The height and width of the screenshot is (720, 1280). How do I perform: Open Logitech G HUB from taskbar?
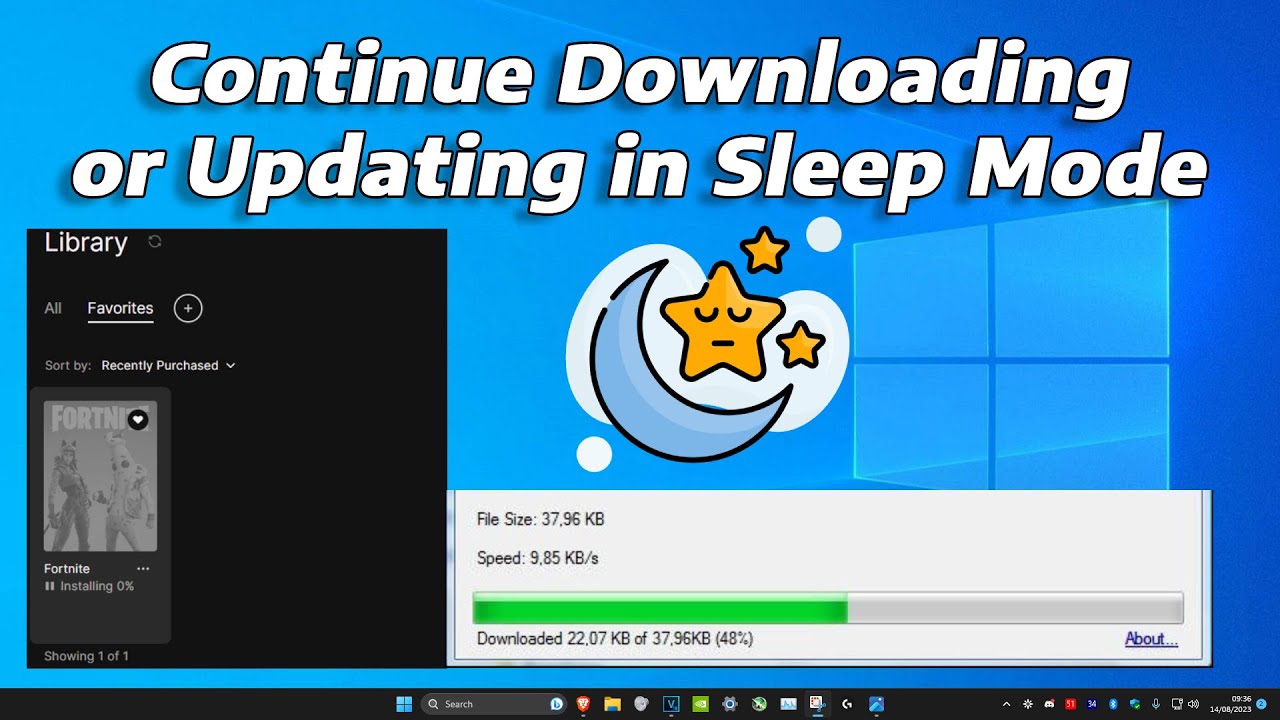pos(847,704)
